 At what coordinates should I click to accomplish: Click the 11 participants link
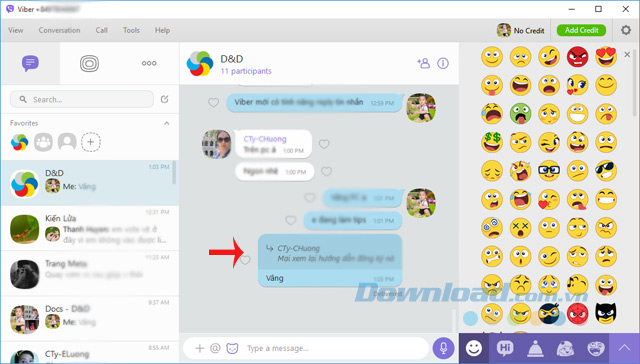point(246,71)
